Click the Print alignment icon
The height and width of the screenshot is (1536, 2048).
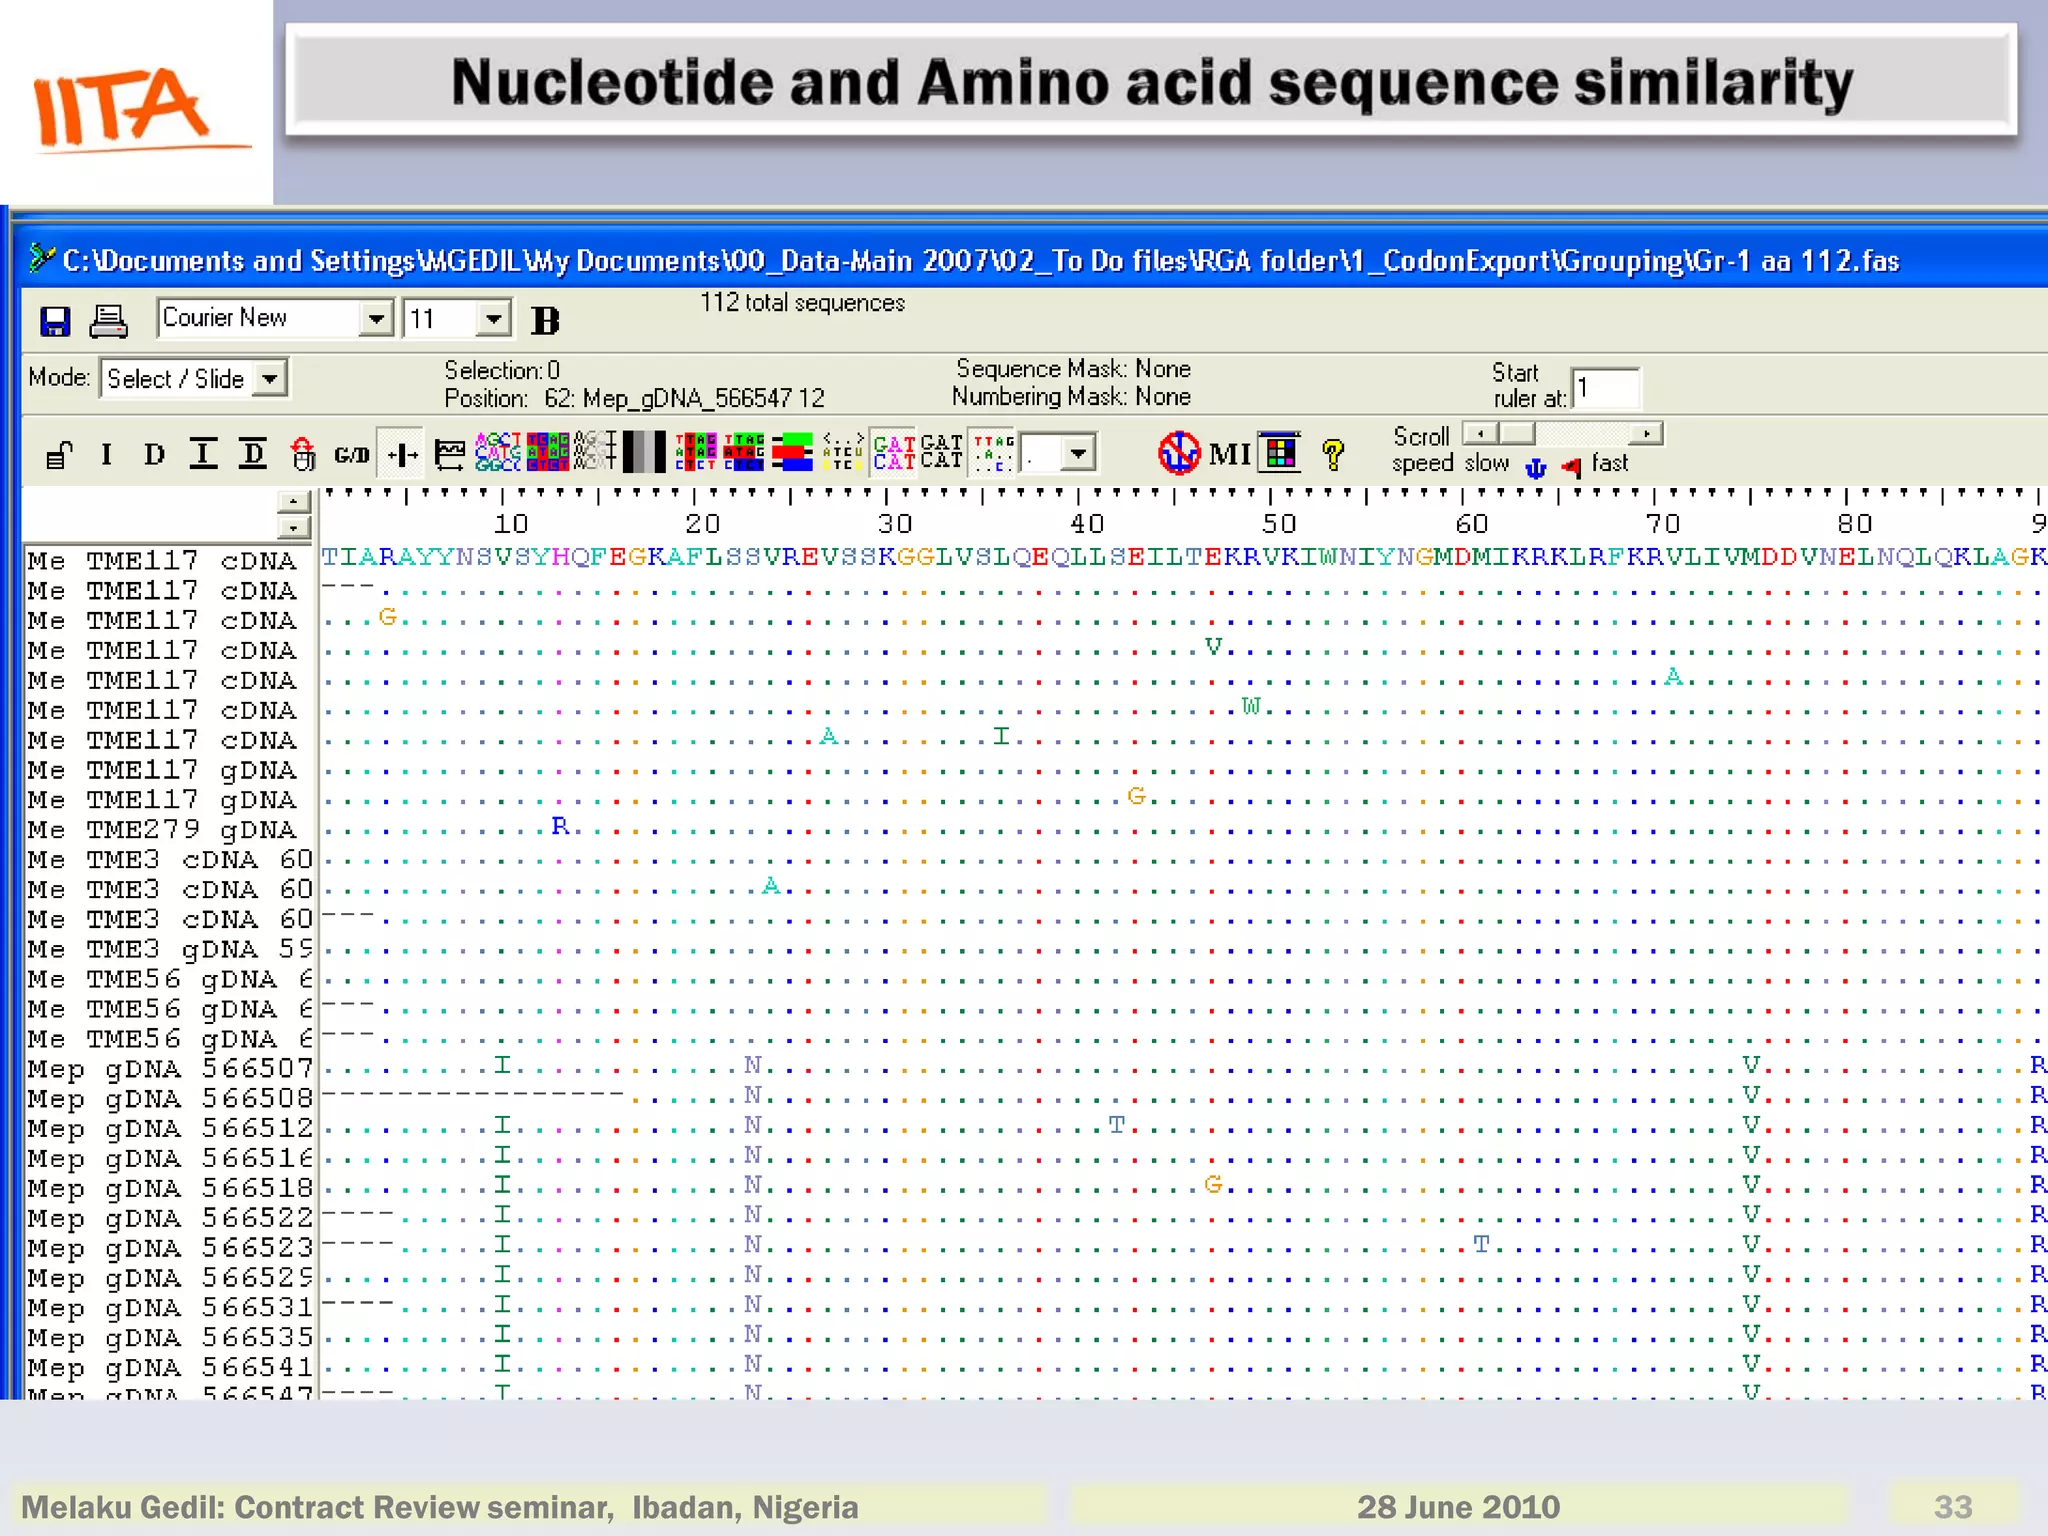(108, 321)
